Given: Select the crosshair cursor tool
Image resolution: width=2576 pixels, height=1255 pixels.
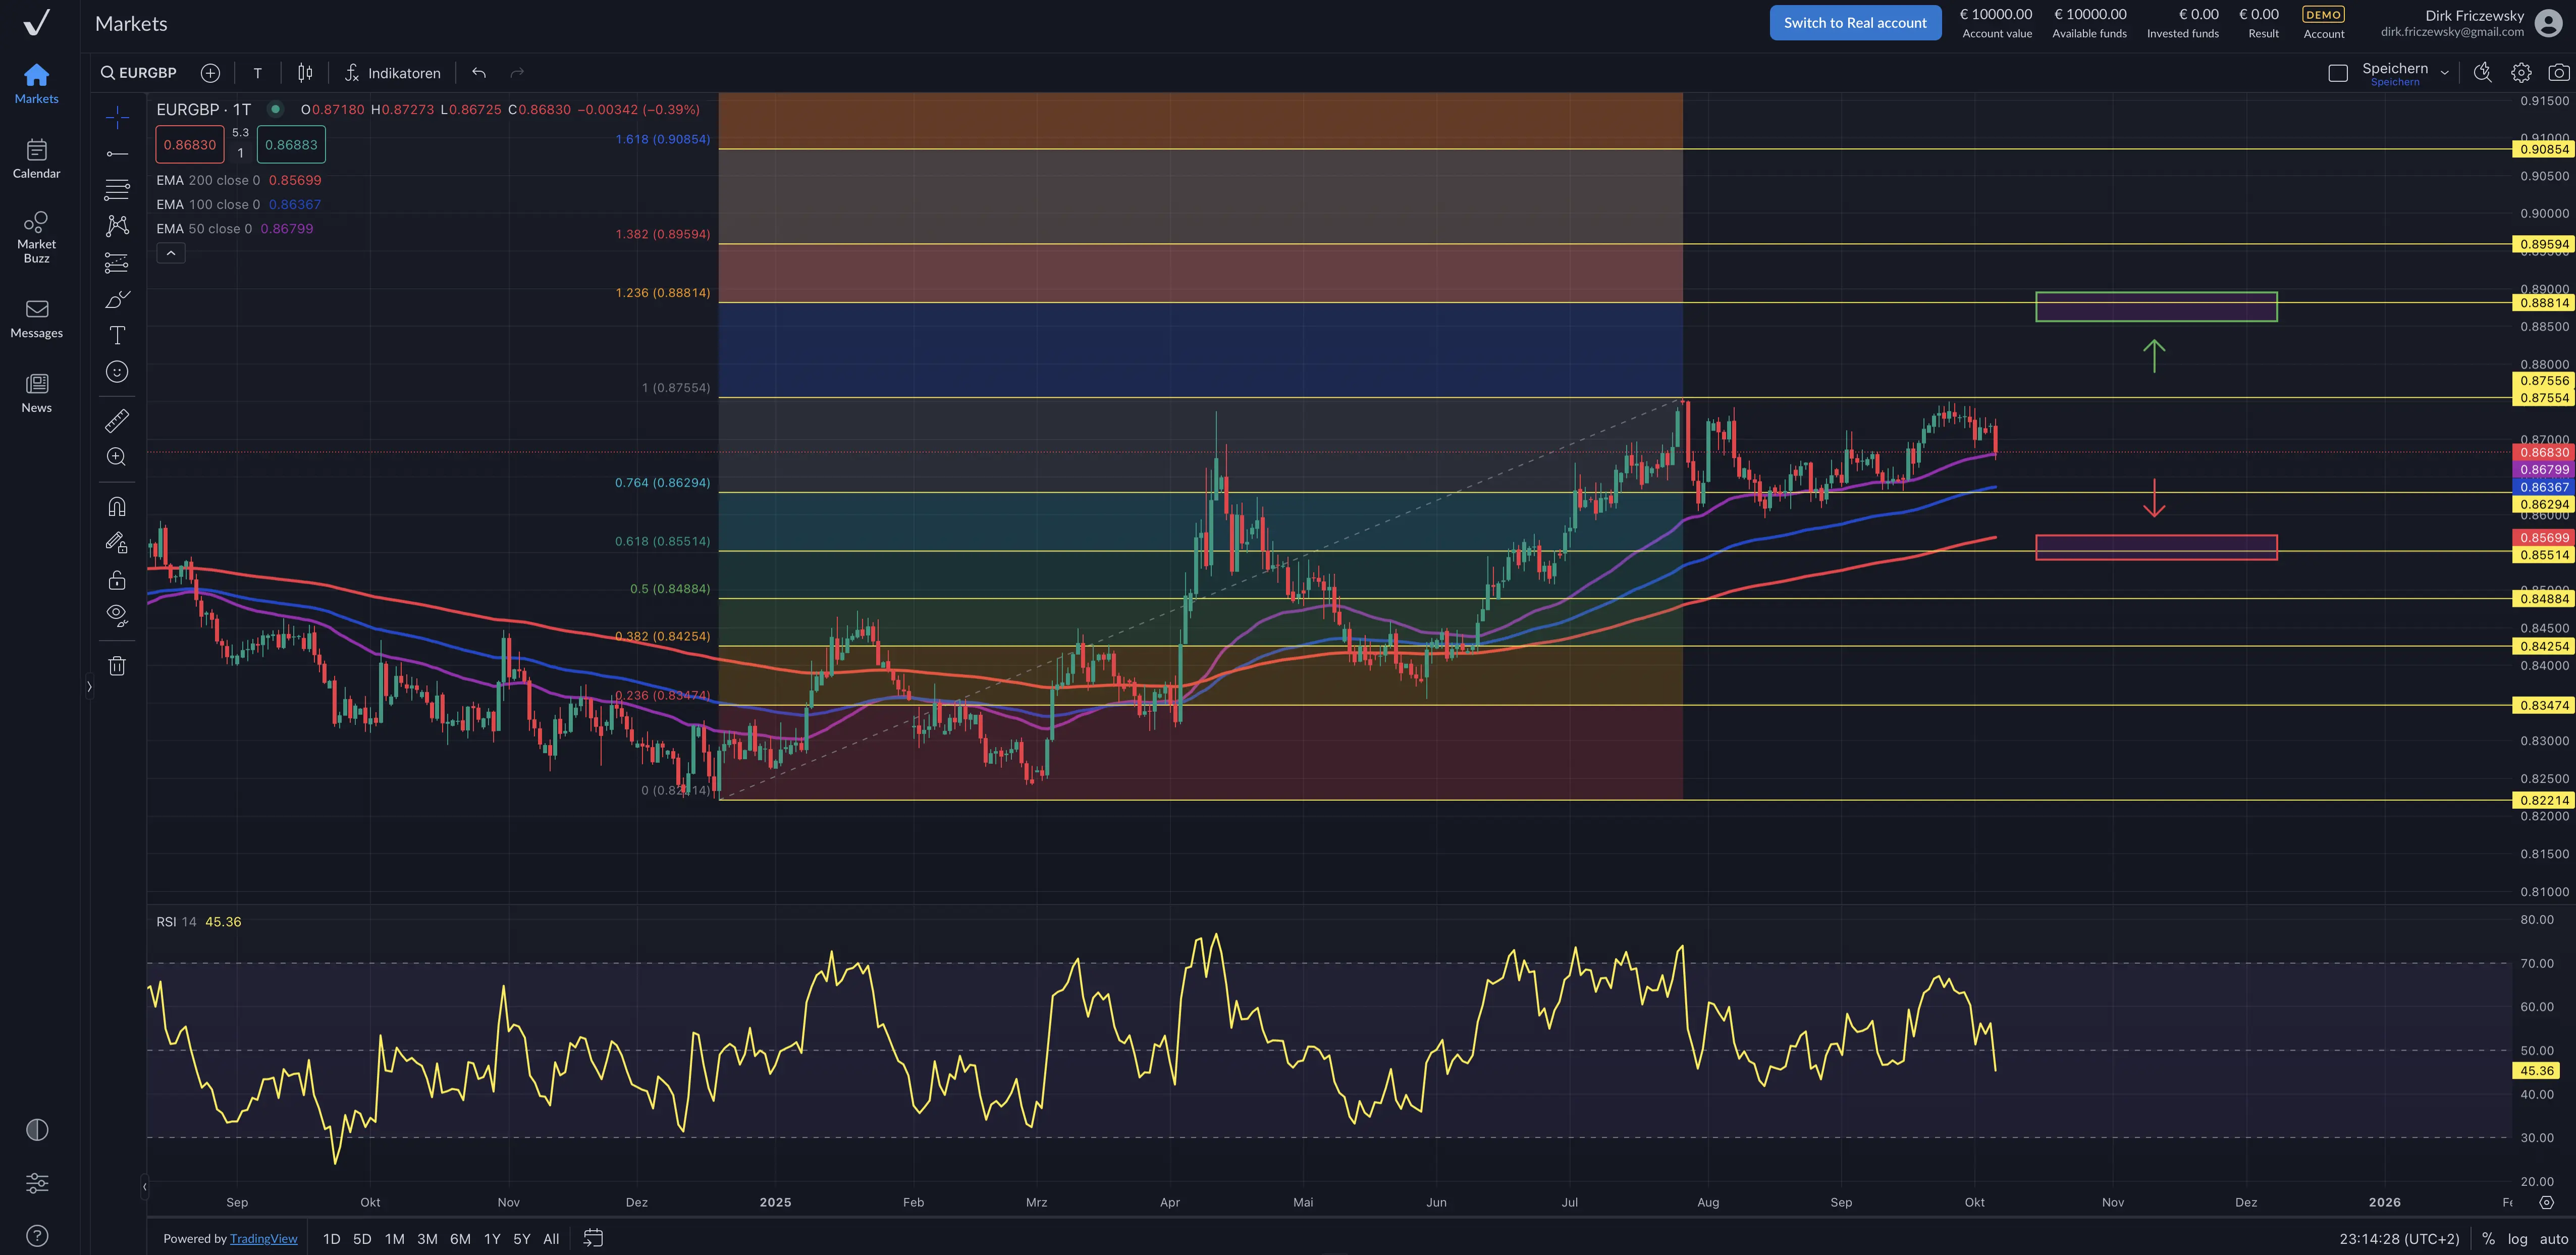Looking at the screenshot, I should (x=117, y=116).
